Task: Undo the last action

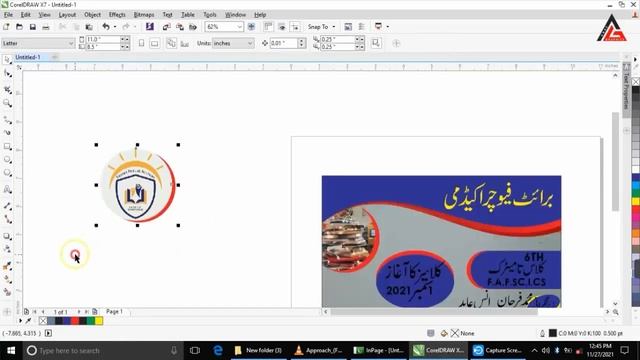Action: pyautogui.click(x=106, y=27)
